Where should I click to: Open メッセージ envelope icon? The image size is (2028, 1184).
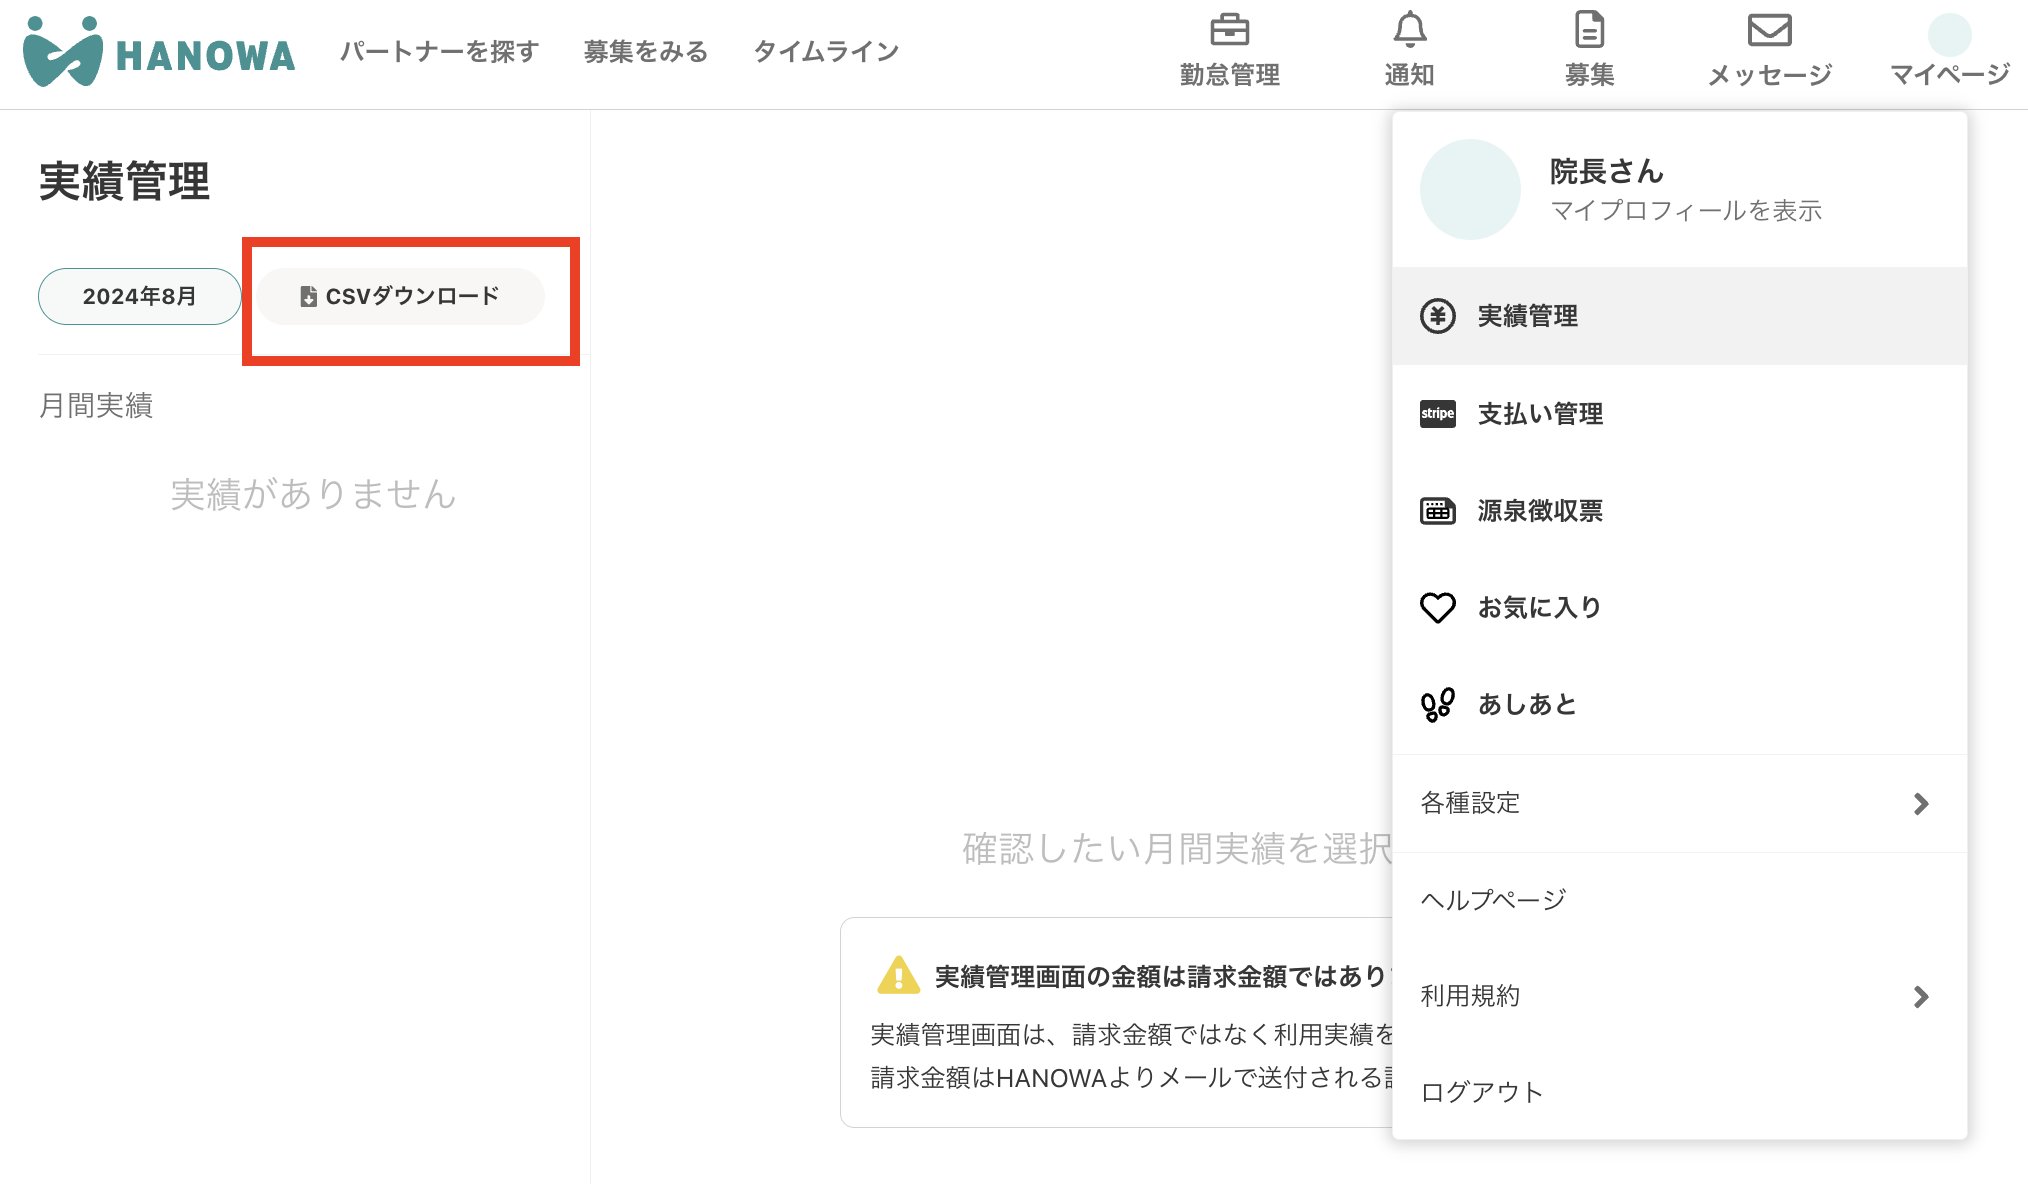[x=1769, y=31]
